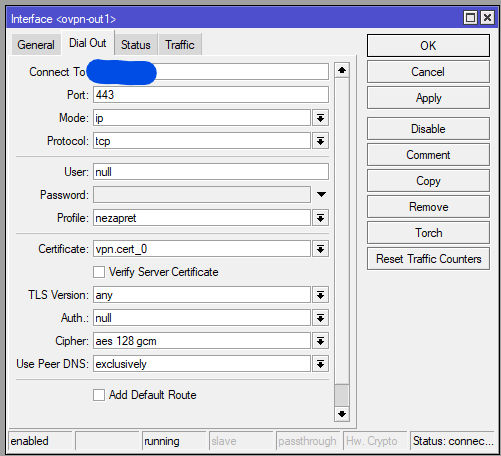
Task: Open the Status tab
Action: pyautogui.click(x=136, y=45)
